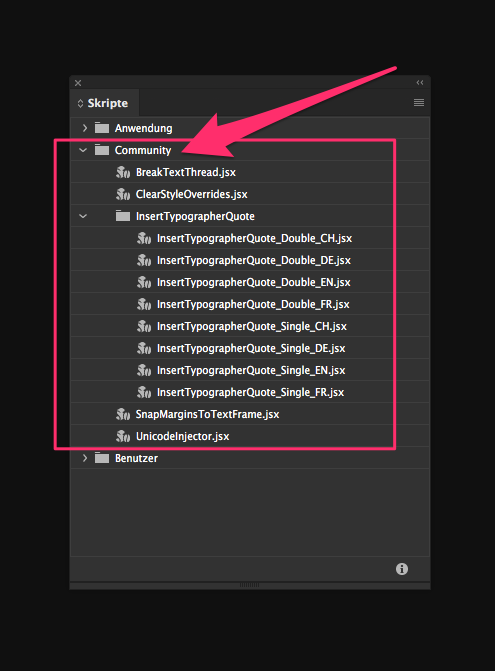This screenshot has height=671, width=495.
Task: Select InsertTypographerQuote_Double_EN.jsx
Action: click(x=253, y=282)
